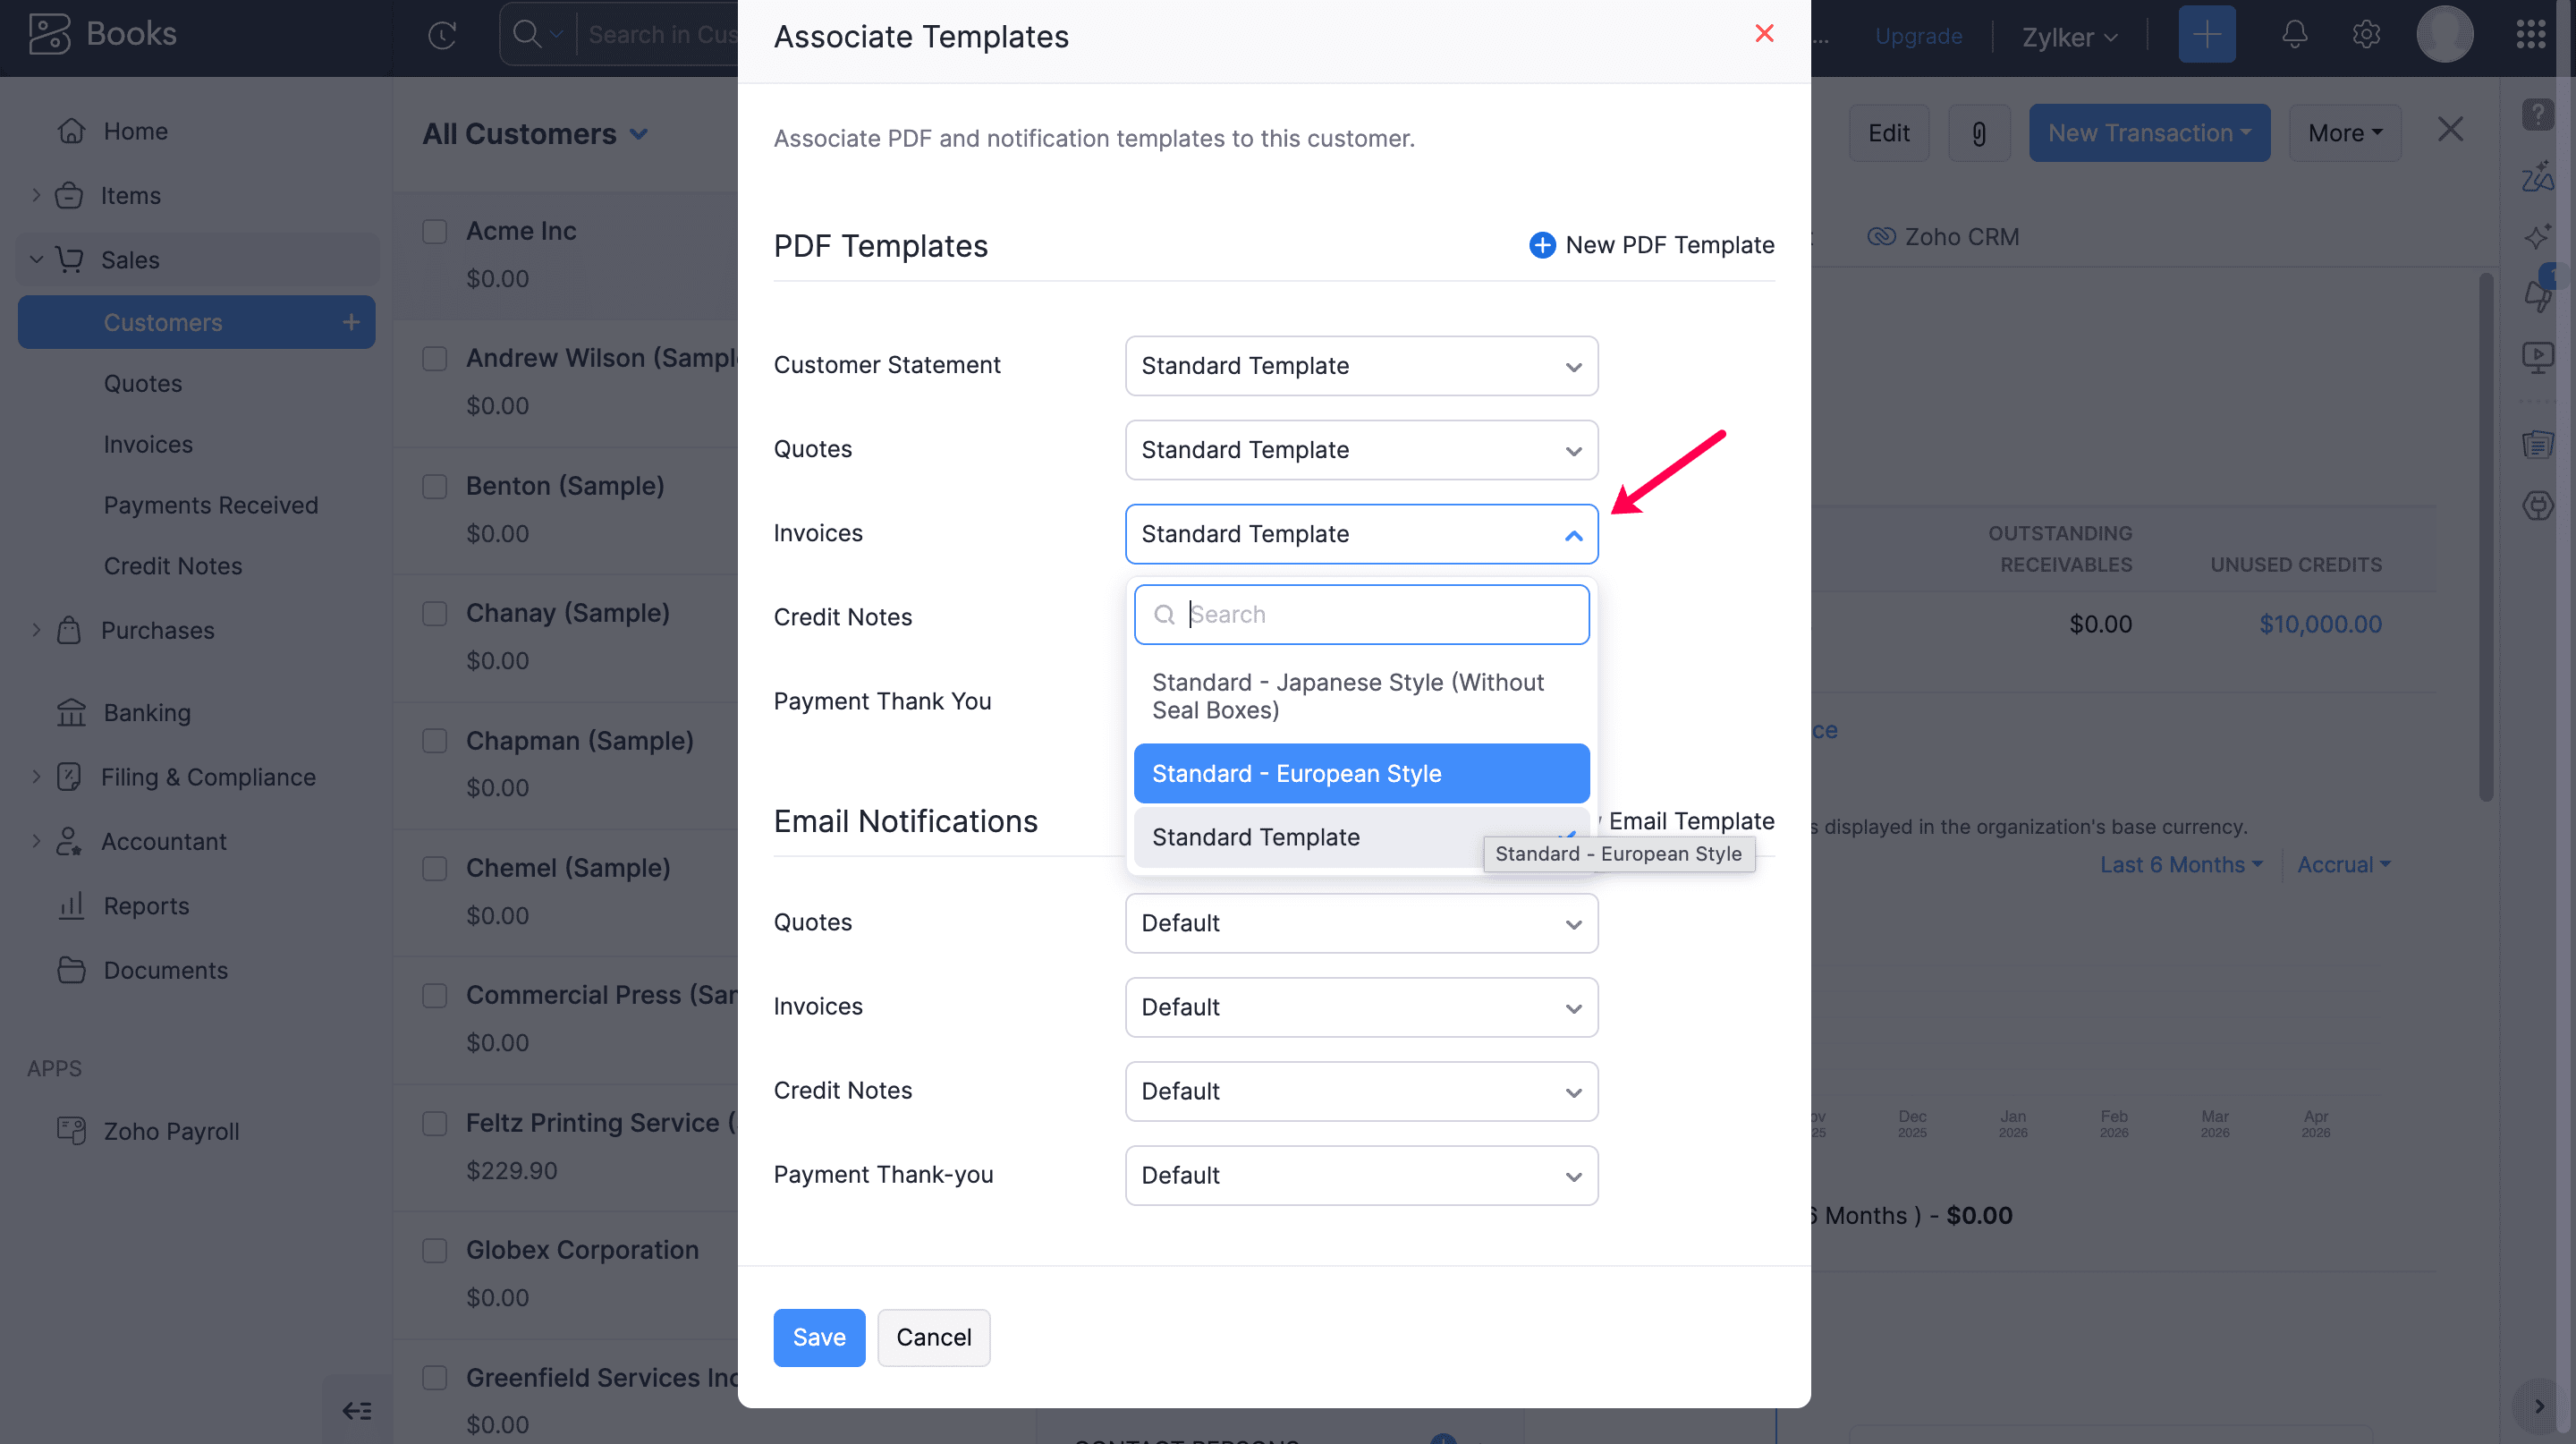This screenshot has width=2576, height=1444.
Task: Collapse sidebar using bottom arrow icon
Action: 357,1410
